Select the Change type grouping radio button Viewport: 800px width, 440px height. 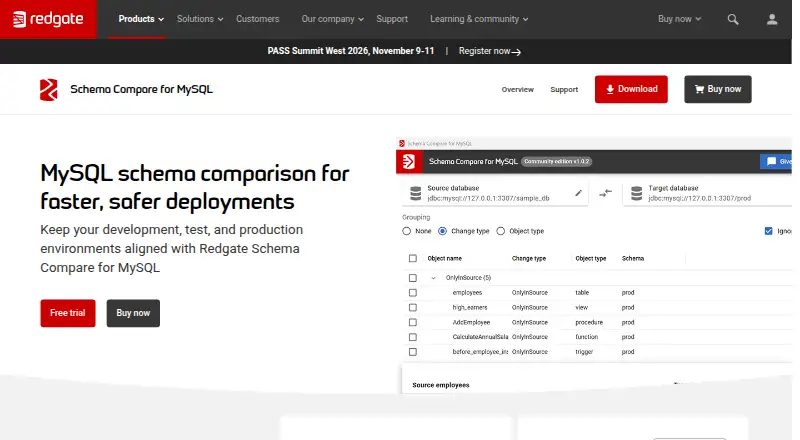coord(442,231)
